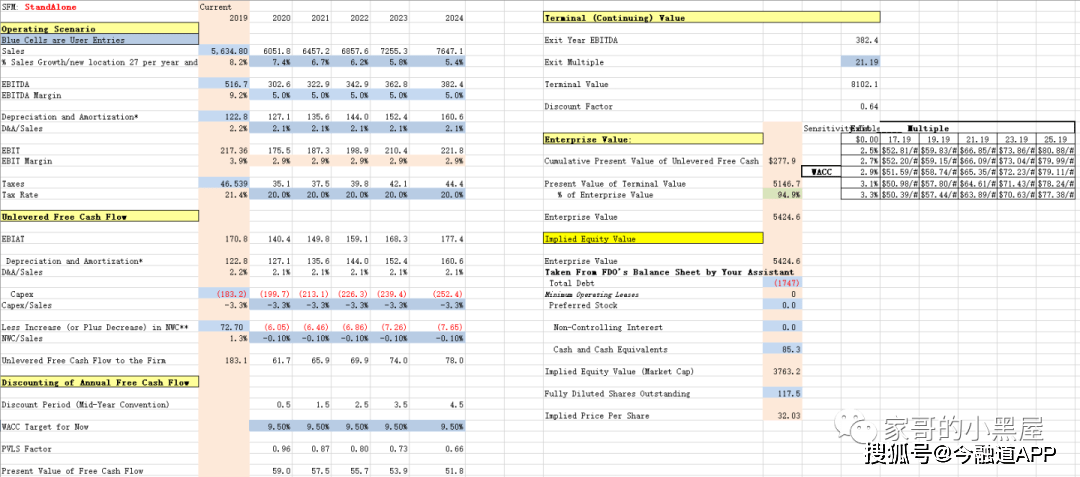Click the Discount Factor value 0.64
Screen dimensions: 1080x477
[x=868, y=106]
